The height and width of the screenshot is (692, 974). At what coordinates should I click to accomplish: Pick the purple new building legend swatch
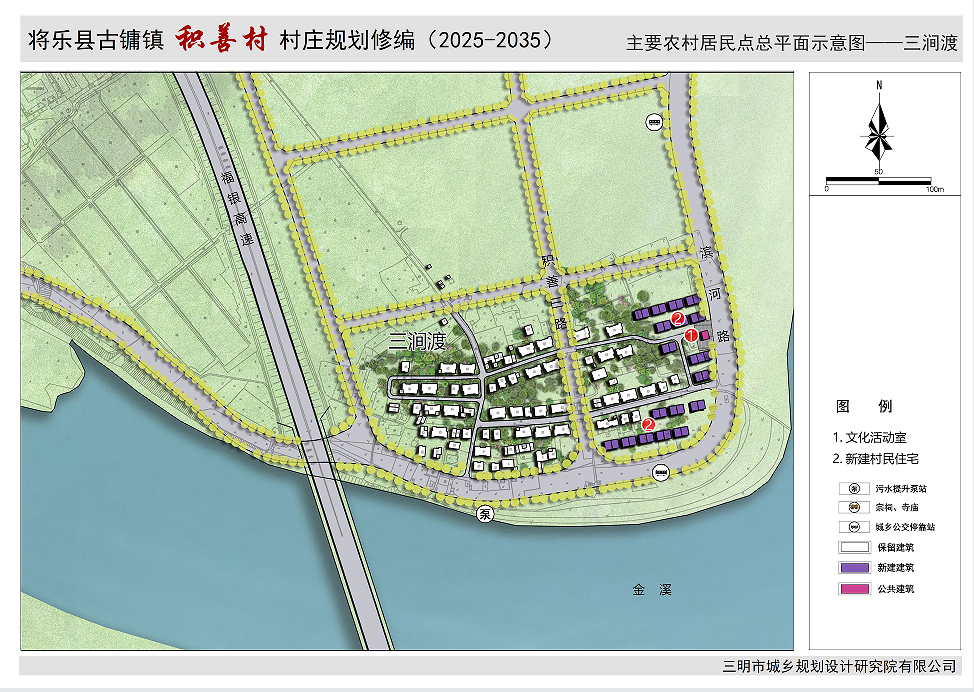click(853, 568)
